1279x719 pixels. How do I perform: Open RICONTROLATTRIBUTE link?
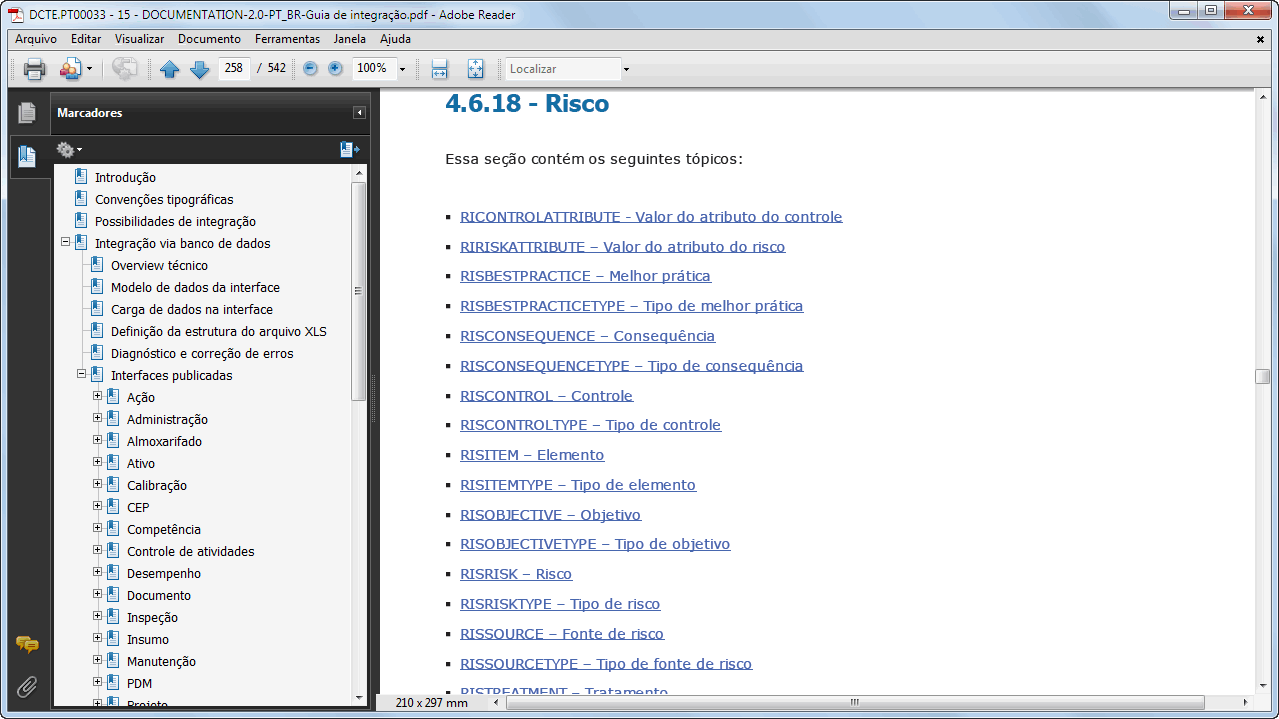(651, 216)
